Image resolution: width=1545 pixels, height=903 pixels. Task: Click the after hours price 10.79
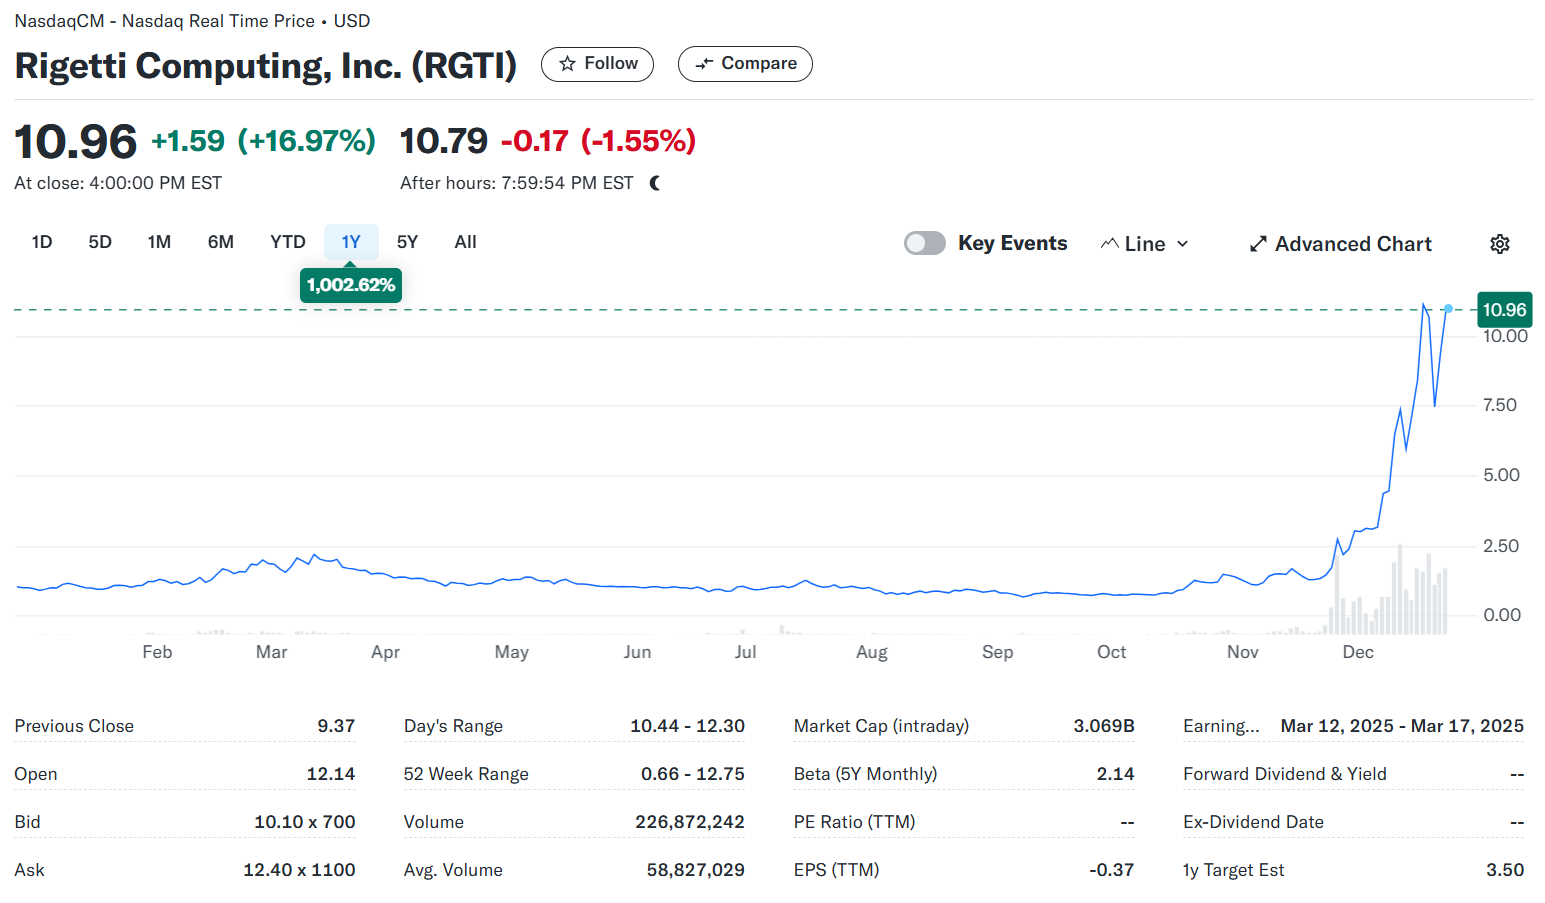tap(444, 141)
